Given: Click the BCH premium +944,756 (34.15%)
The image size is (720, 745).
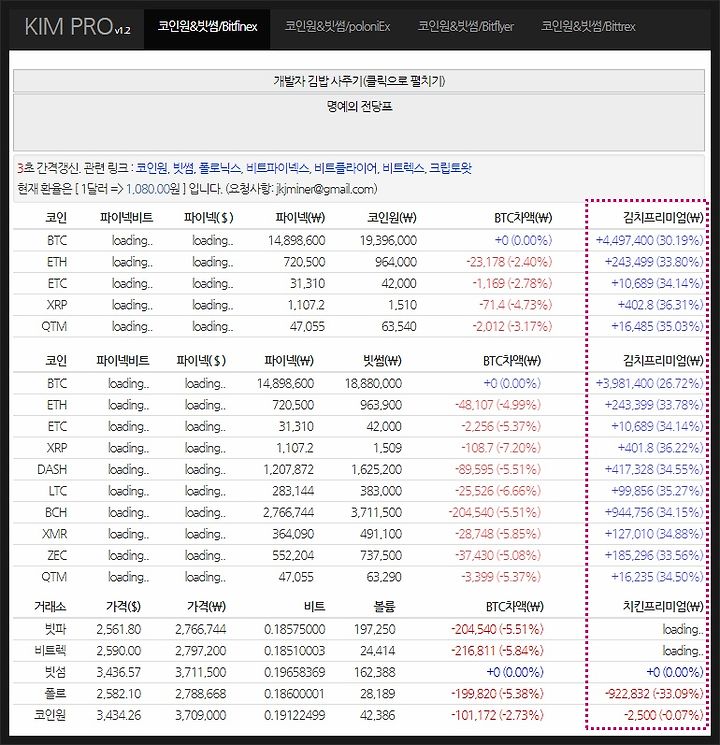Looking at the screenshot, I should point(654,512).
